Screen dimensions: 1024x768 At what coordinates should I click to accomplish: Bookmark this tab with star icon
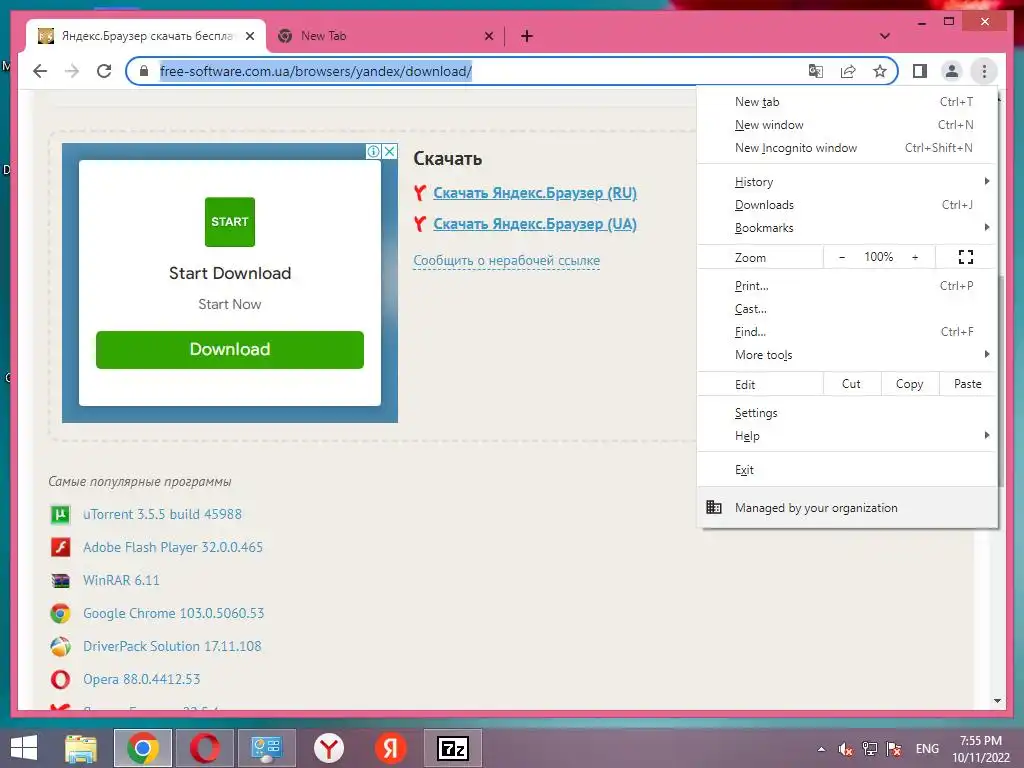(880, 71)
